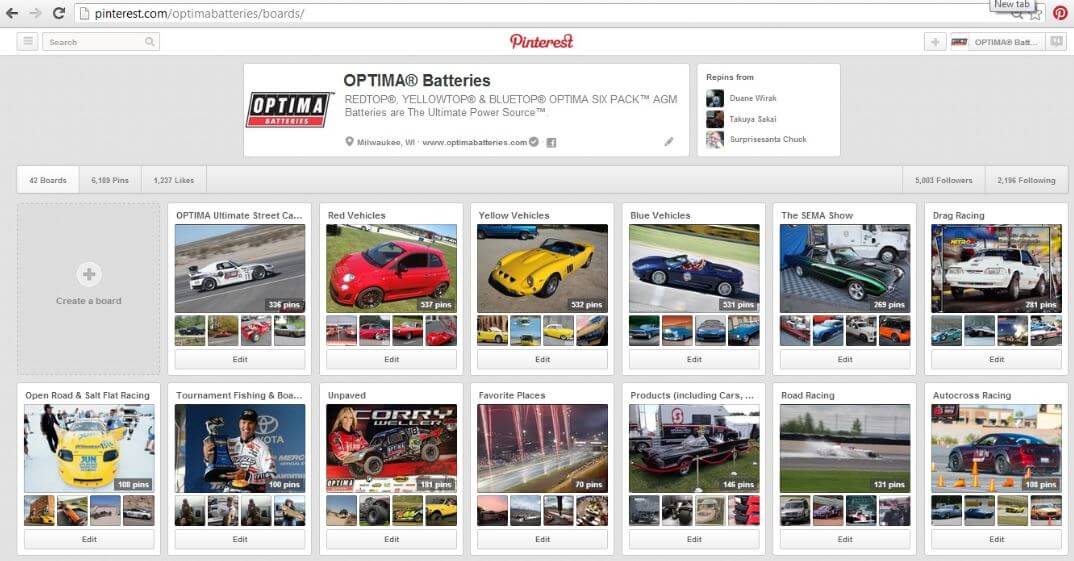
Task: Edit the Red Vehicles board
Action: [x=391, y=359]
